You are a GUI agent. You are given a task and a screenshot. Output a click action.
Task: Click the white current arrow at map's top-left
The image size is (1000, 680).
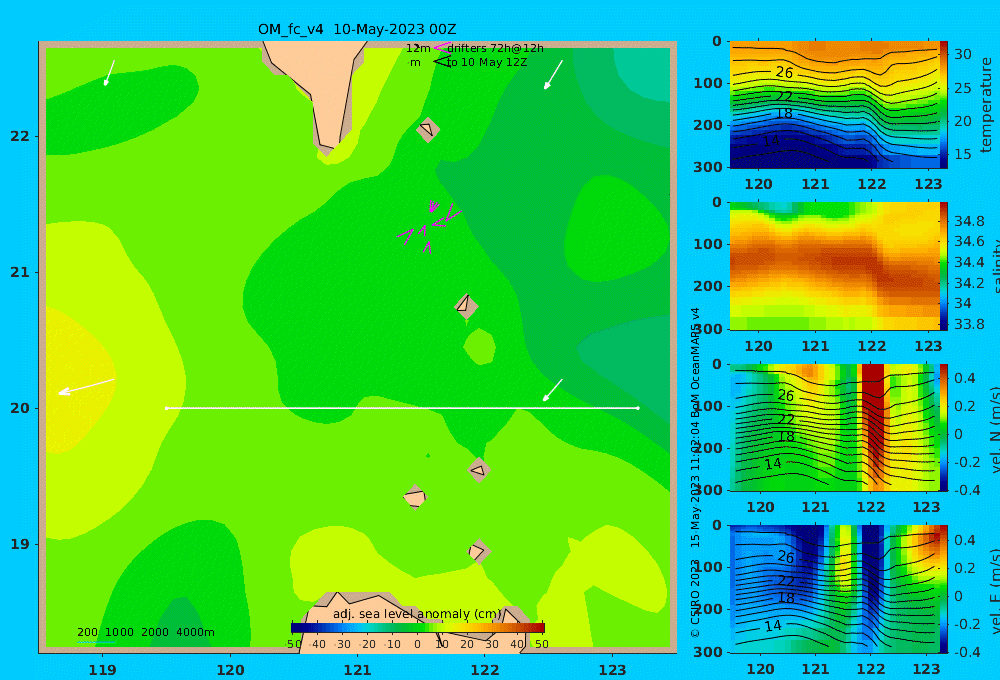point(110,73)
